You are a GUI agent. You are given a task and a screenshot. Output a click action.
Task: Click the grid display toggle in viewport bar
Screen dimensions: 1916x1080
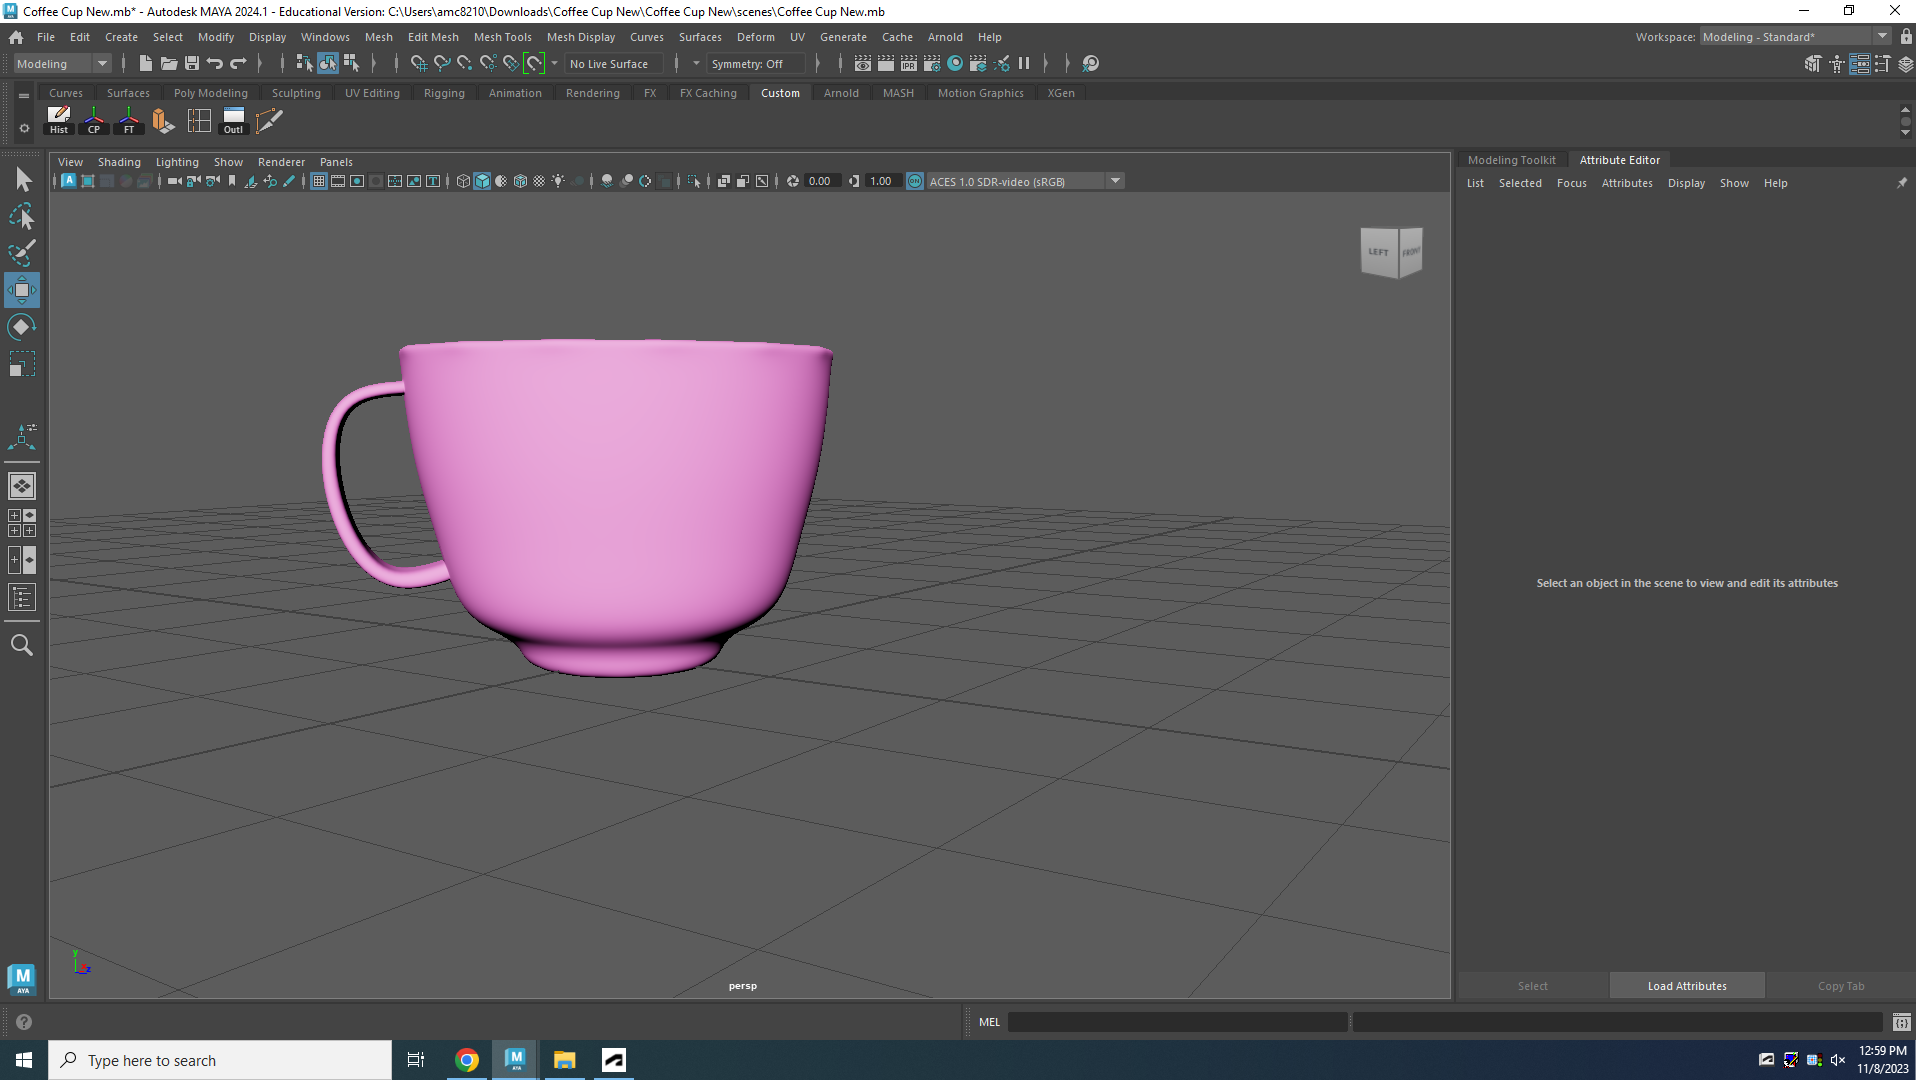(318, 181)
